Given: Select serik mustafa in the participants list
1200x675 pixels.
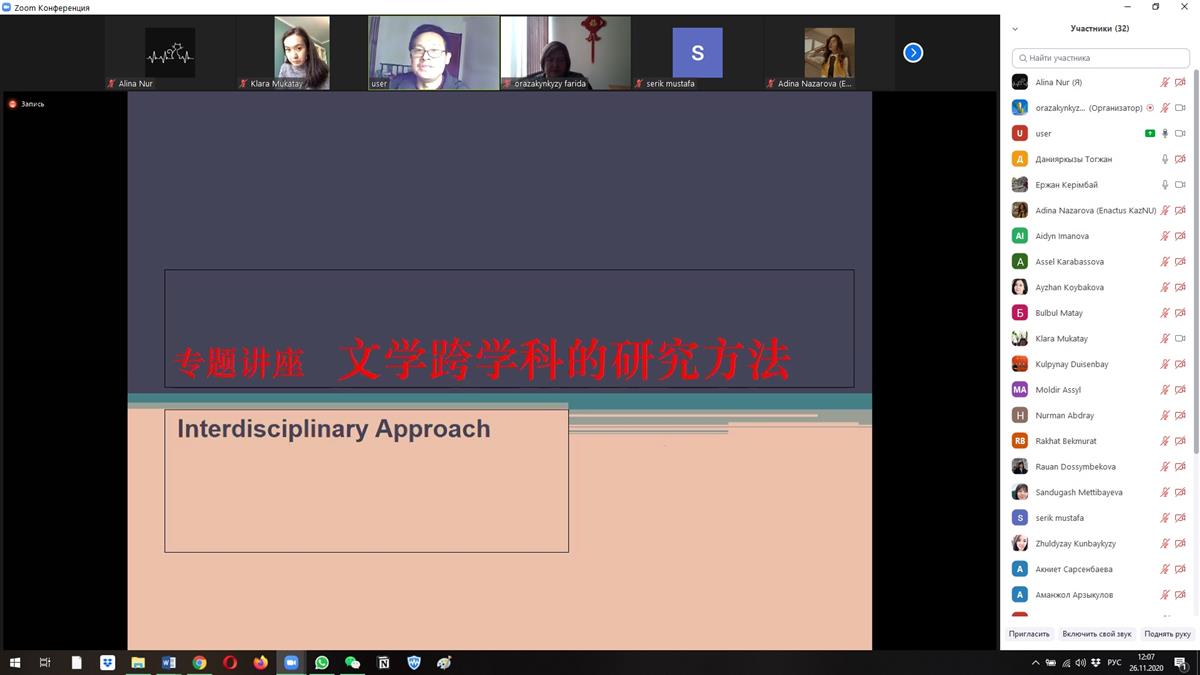Looking at the screenshot, I should pos(1059,518).
